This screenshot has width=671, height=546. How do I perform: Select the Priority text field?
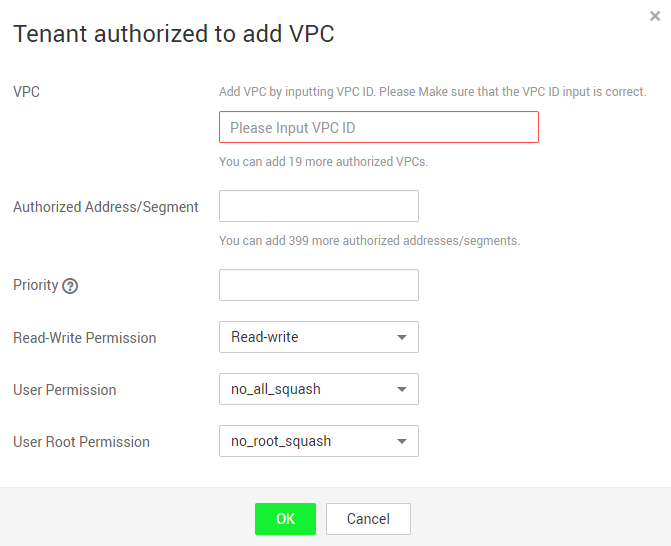pos(319,285)
